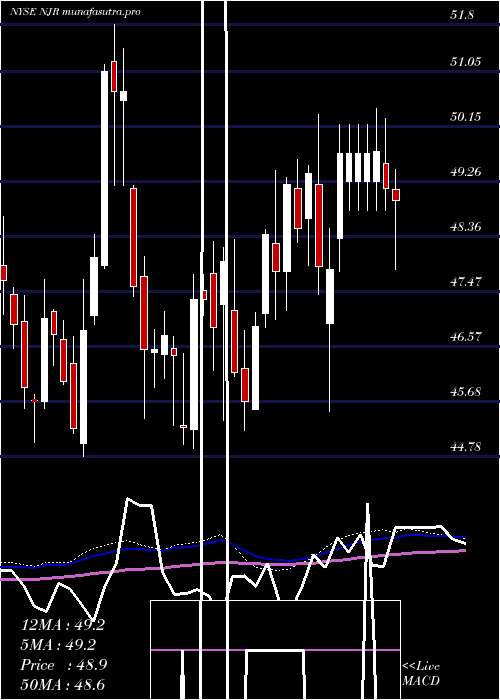Select the 45.68 price axis label
The height and width of the screenshot is (700, 500).
tap(466, 392)
